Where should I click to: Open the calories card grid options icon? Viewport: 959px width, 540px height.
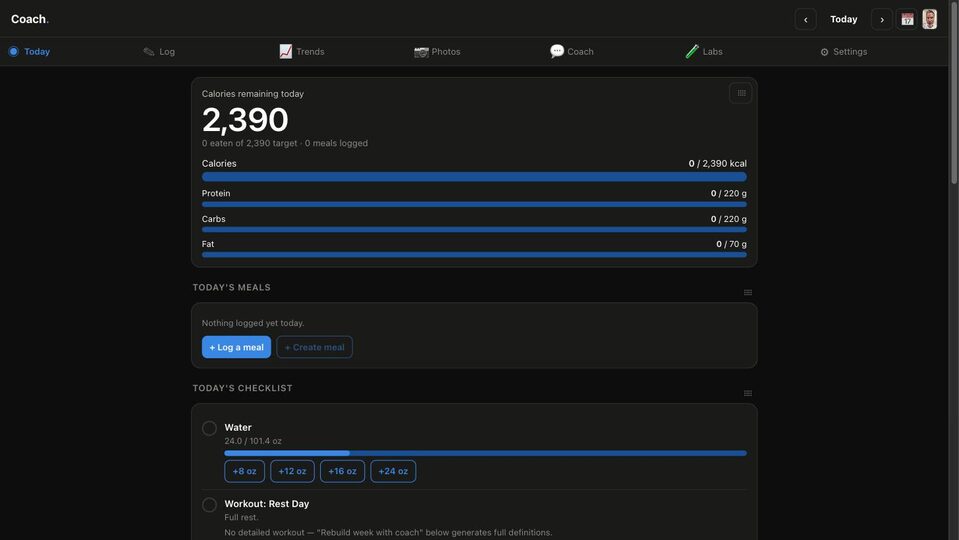pyautogui.click(x=741, y=93)
